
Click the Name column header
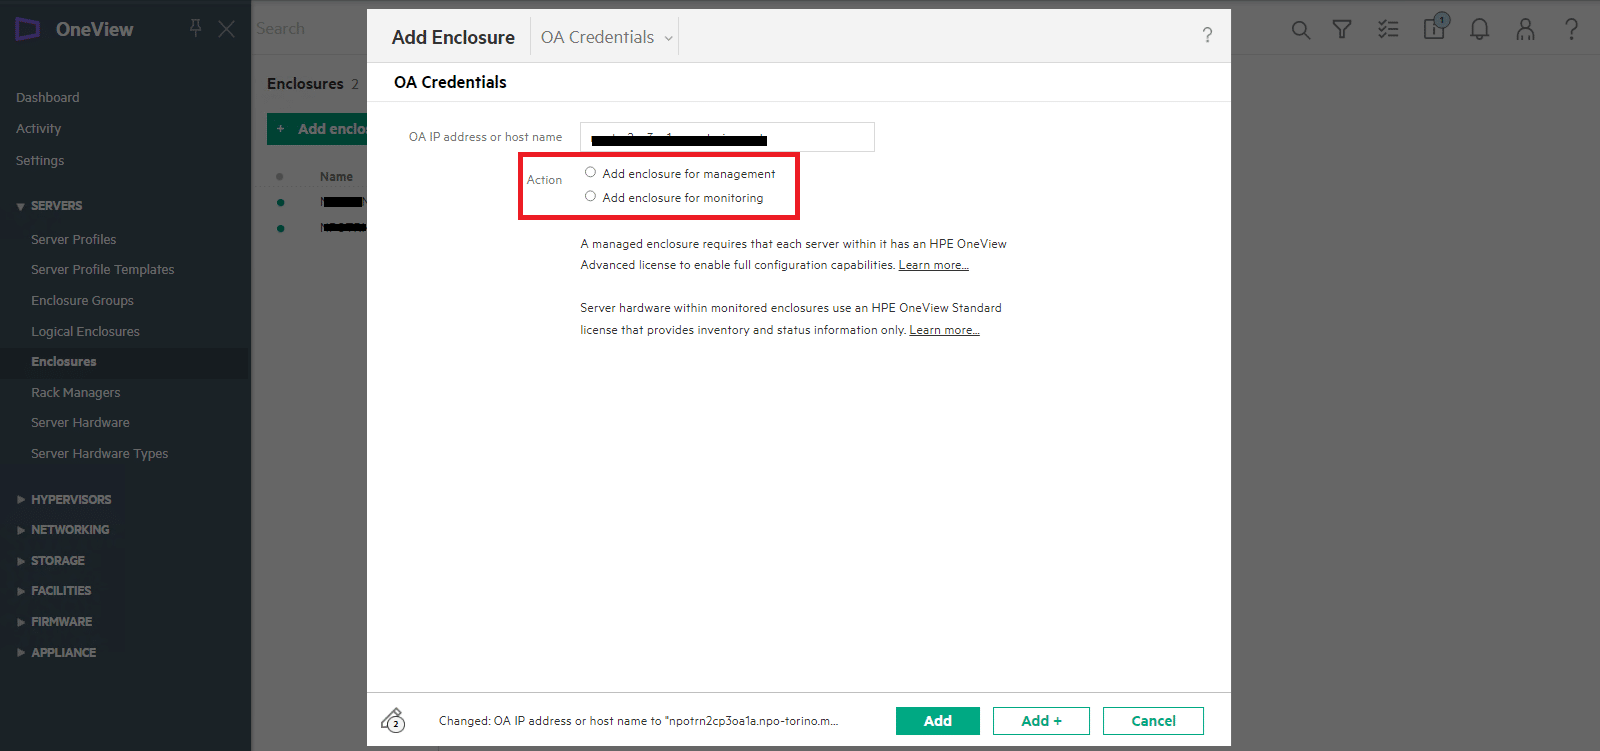tap(336, 177)
